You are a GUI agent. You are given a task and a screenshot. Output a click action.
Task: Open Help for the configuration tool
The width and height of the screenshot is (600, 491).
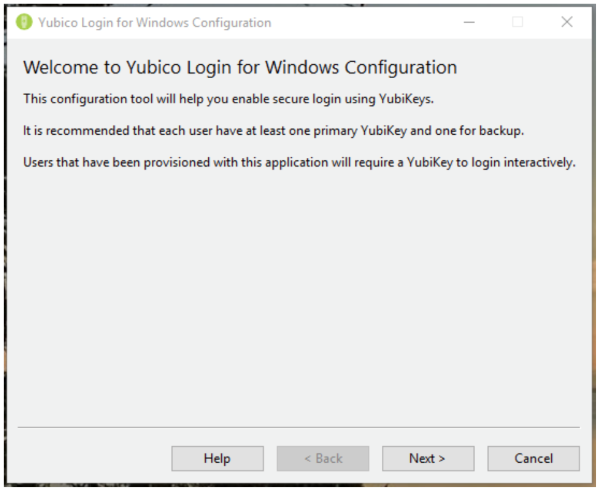(x=217, y=458)
